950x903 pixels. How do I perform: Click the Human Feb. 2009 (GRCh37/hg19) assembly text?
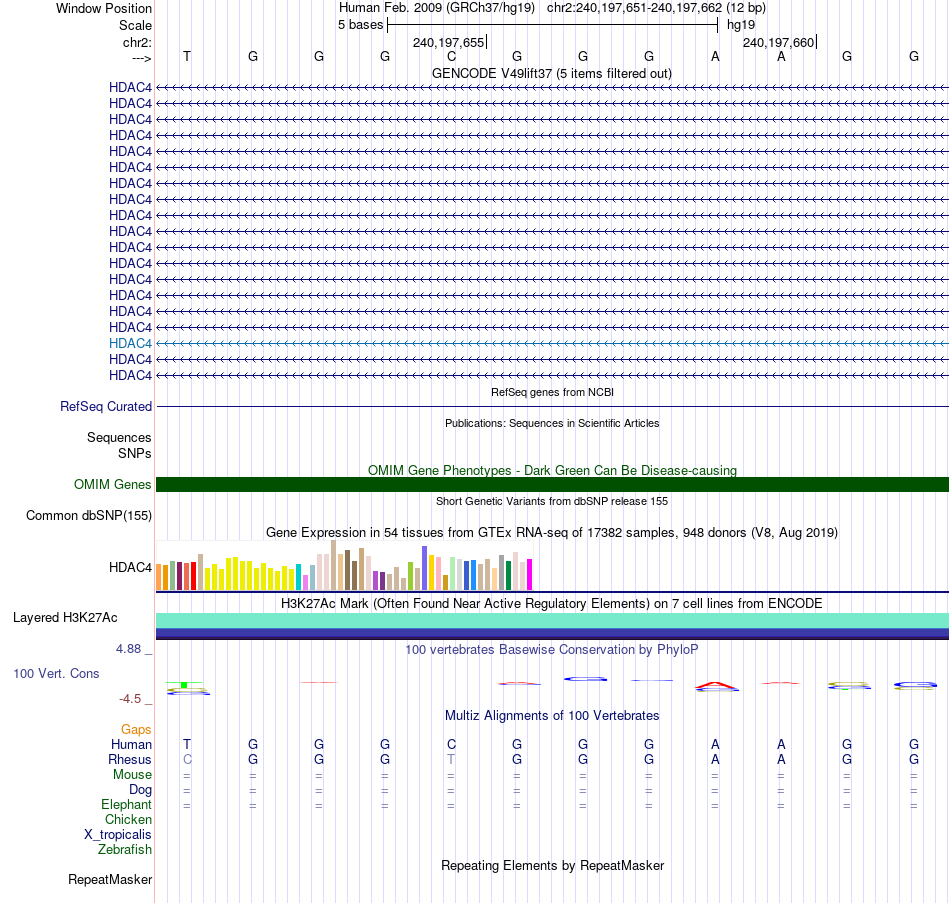point(437,8)
